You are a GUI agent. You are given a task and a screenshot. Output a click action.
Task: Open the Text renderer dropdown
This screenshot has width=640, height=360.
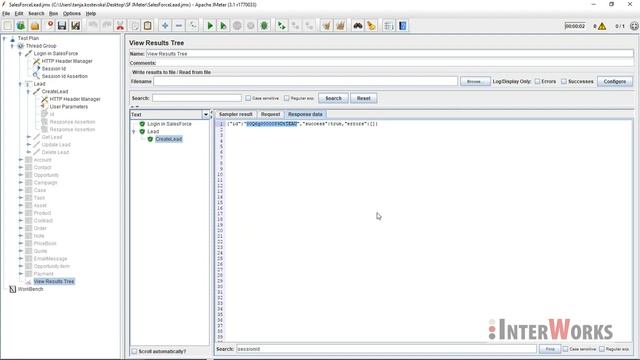tap(206, 114)
